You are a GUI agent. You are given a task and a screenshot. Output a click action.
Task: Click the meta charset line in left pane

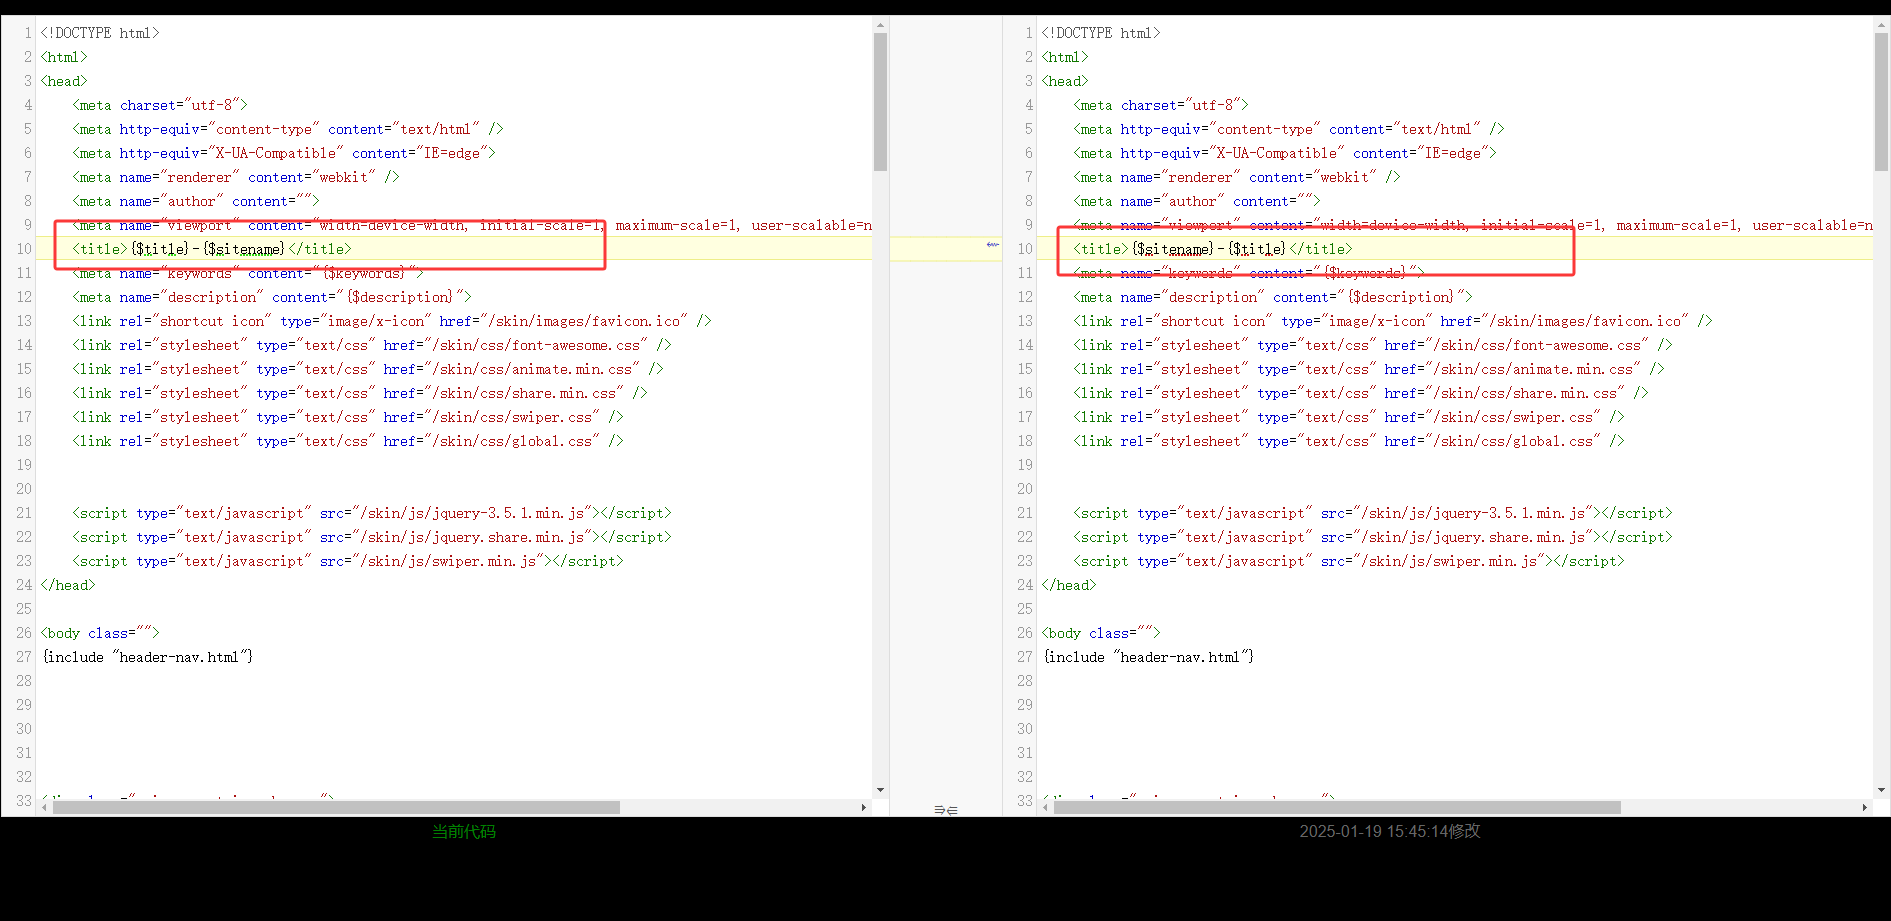pyautogui.click(x=160, y=105)
